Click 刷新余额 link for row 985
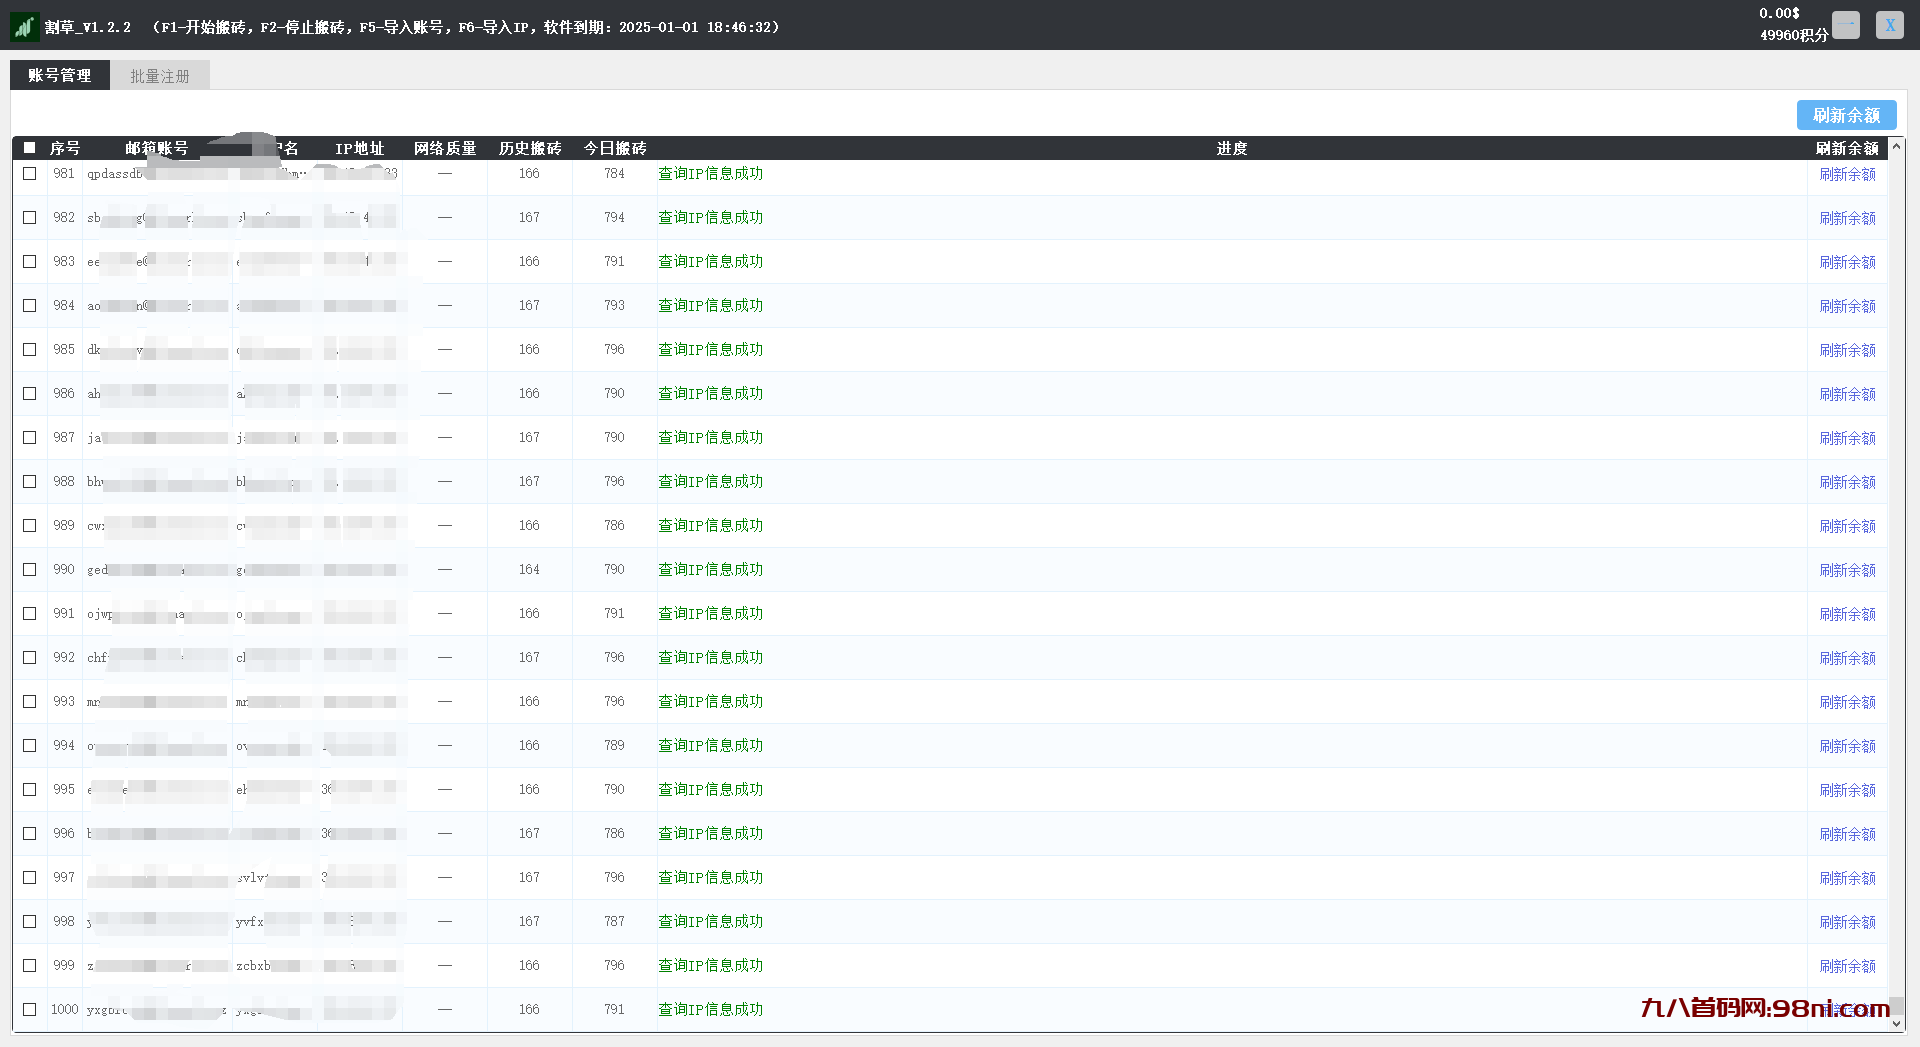Viewport: 1920px width, 1047px height. tap(1847, 350)
